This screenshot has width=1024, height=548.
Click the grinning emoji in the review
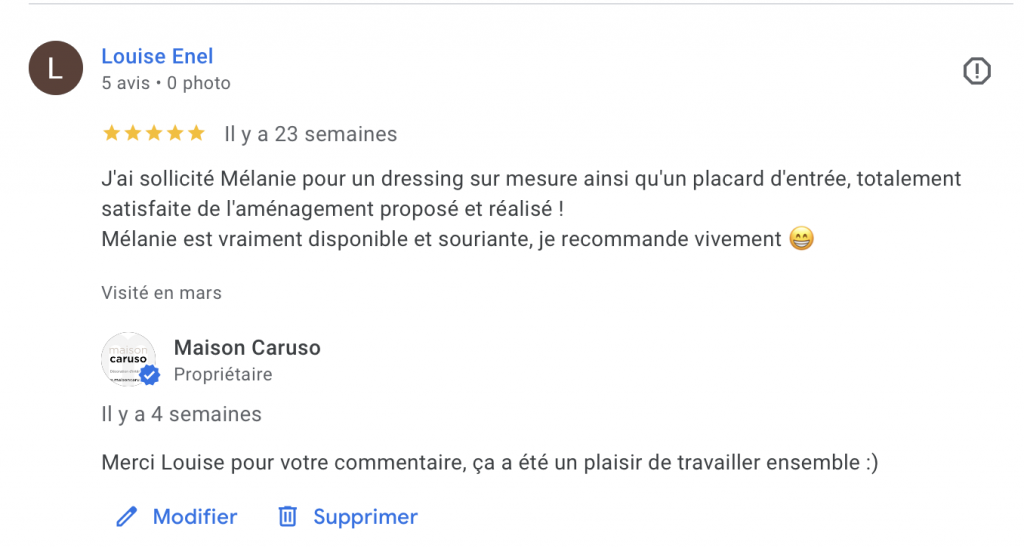pyautogui.click(x=801, y=240)
